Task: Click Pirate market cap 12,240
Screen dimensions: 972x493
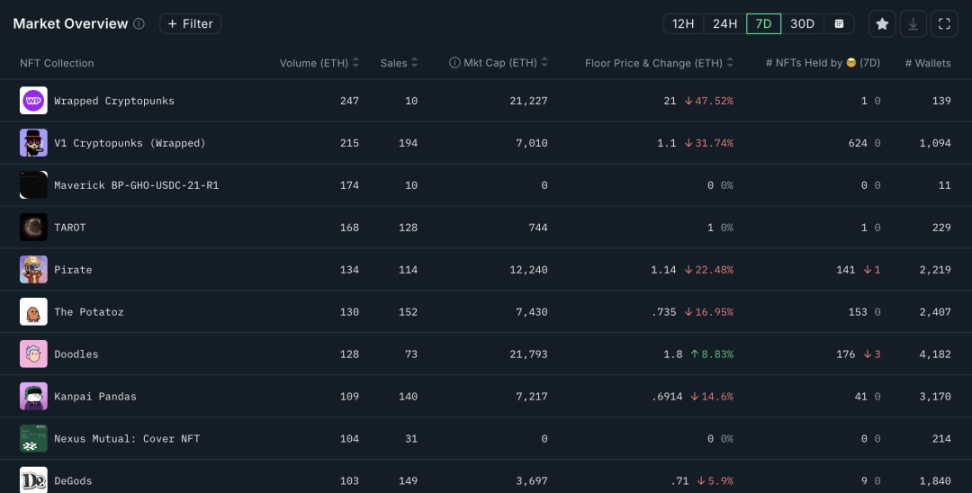Action: tap(528, 269)
